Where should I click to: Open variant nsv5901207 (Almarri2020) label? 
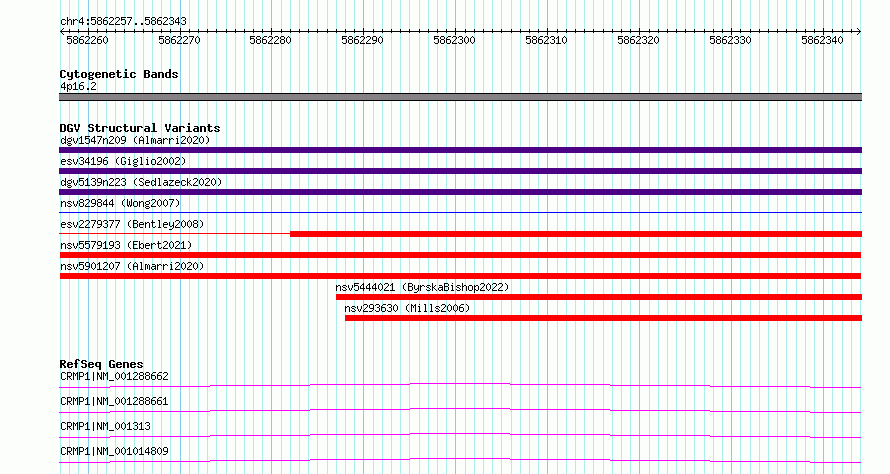(132, 266)
